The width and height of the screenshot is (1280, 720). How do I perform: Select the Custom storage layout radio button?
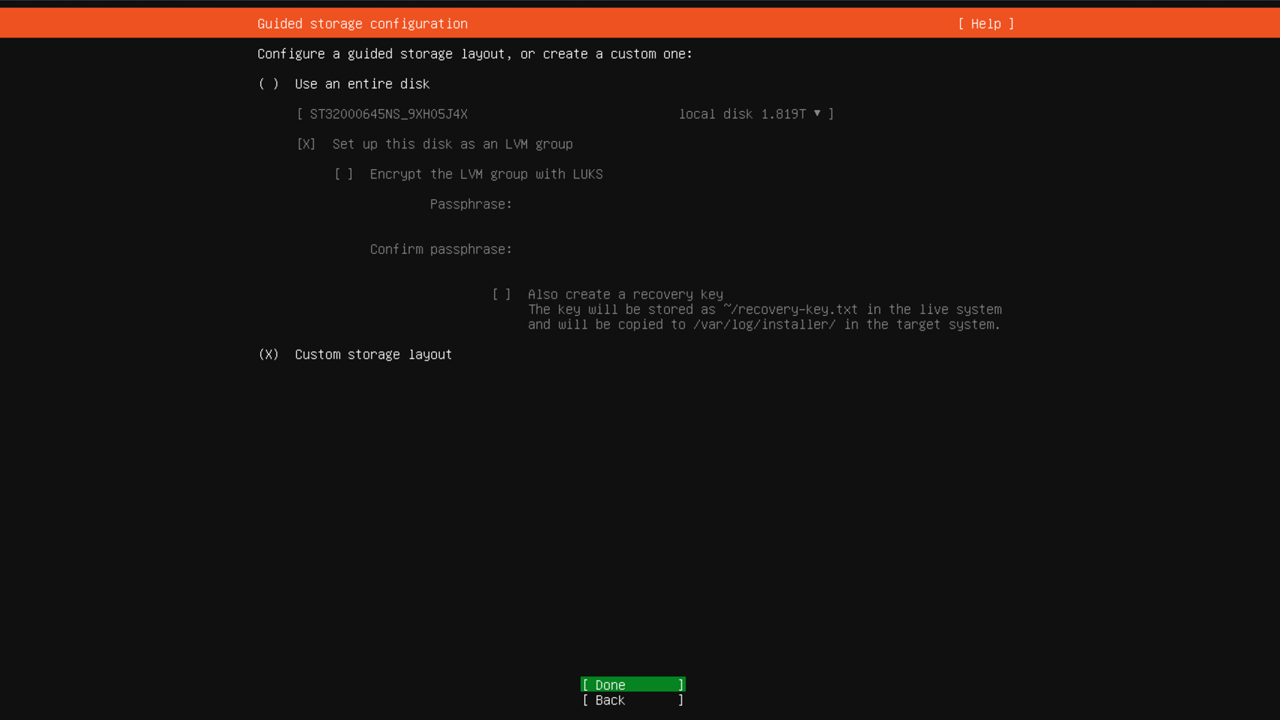(x=269, y=354)
